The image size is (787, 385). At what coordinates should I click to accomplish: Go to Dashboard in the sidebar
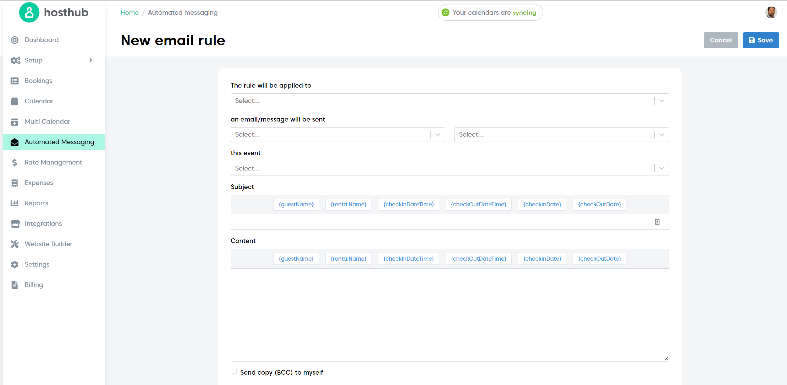coord(42,40)
